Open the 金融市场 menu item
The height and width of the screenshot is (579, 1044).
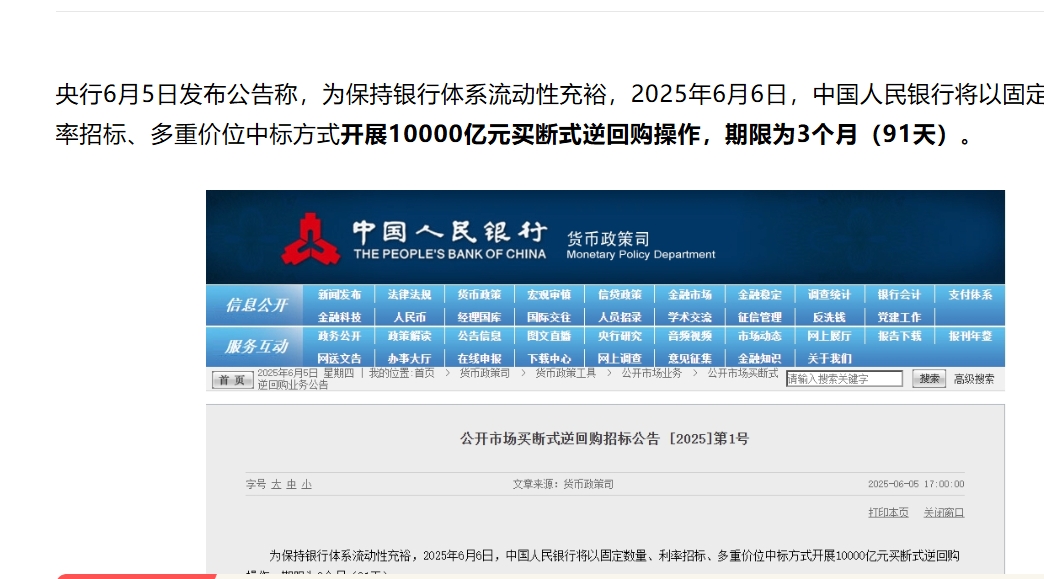click(x=690, y=295)
